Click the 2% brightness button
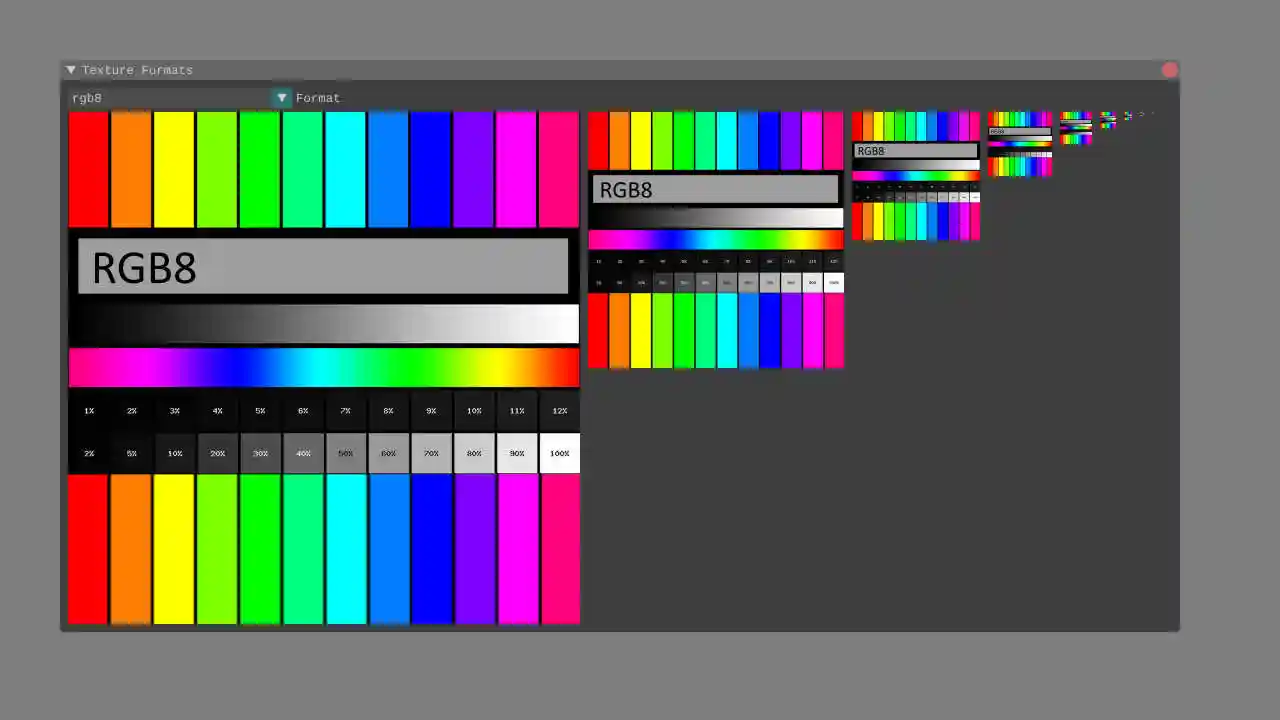The width and height of the screenshot is (1280, 720). click(x=88, y=453)
